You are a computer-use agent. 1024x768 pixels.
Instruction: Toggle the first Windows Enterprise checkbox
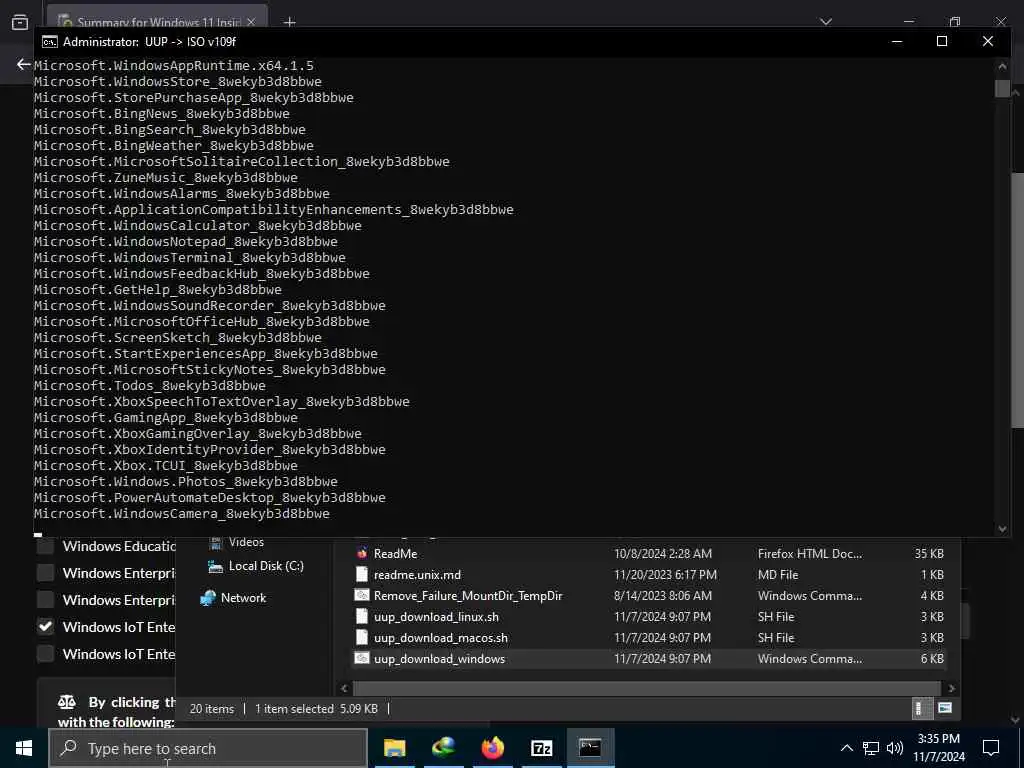46,573
